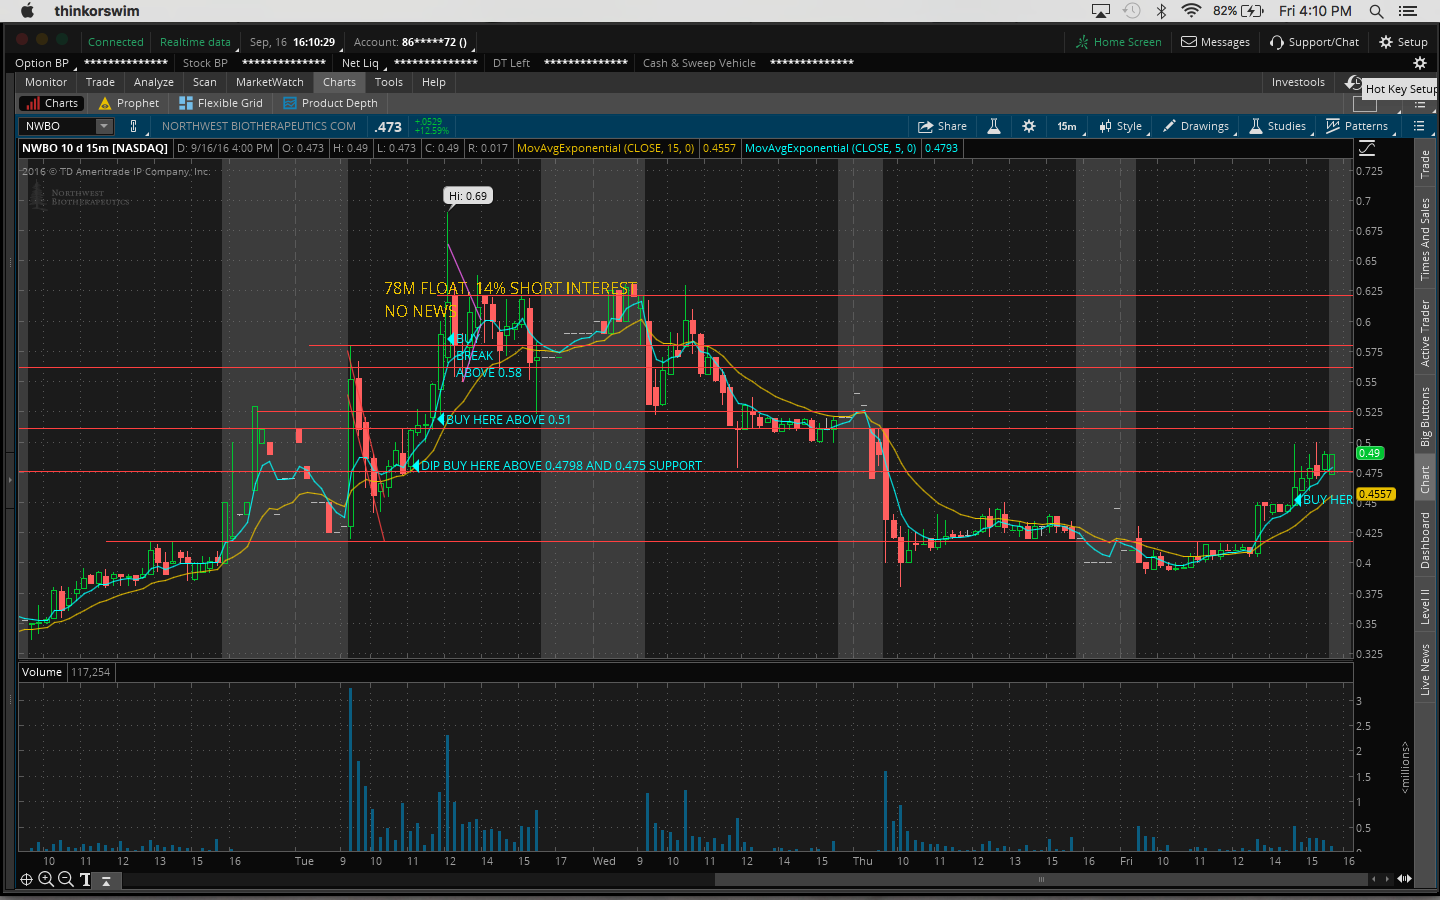Screen dimensions: 1440x900
Task: Click the zoom out magnifier icon
Action: click(x=66, y=880)
